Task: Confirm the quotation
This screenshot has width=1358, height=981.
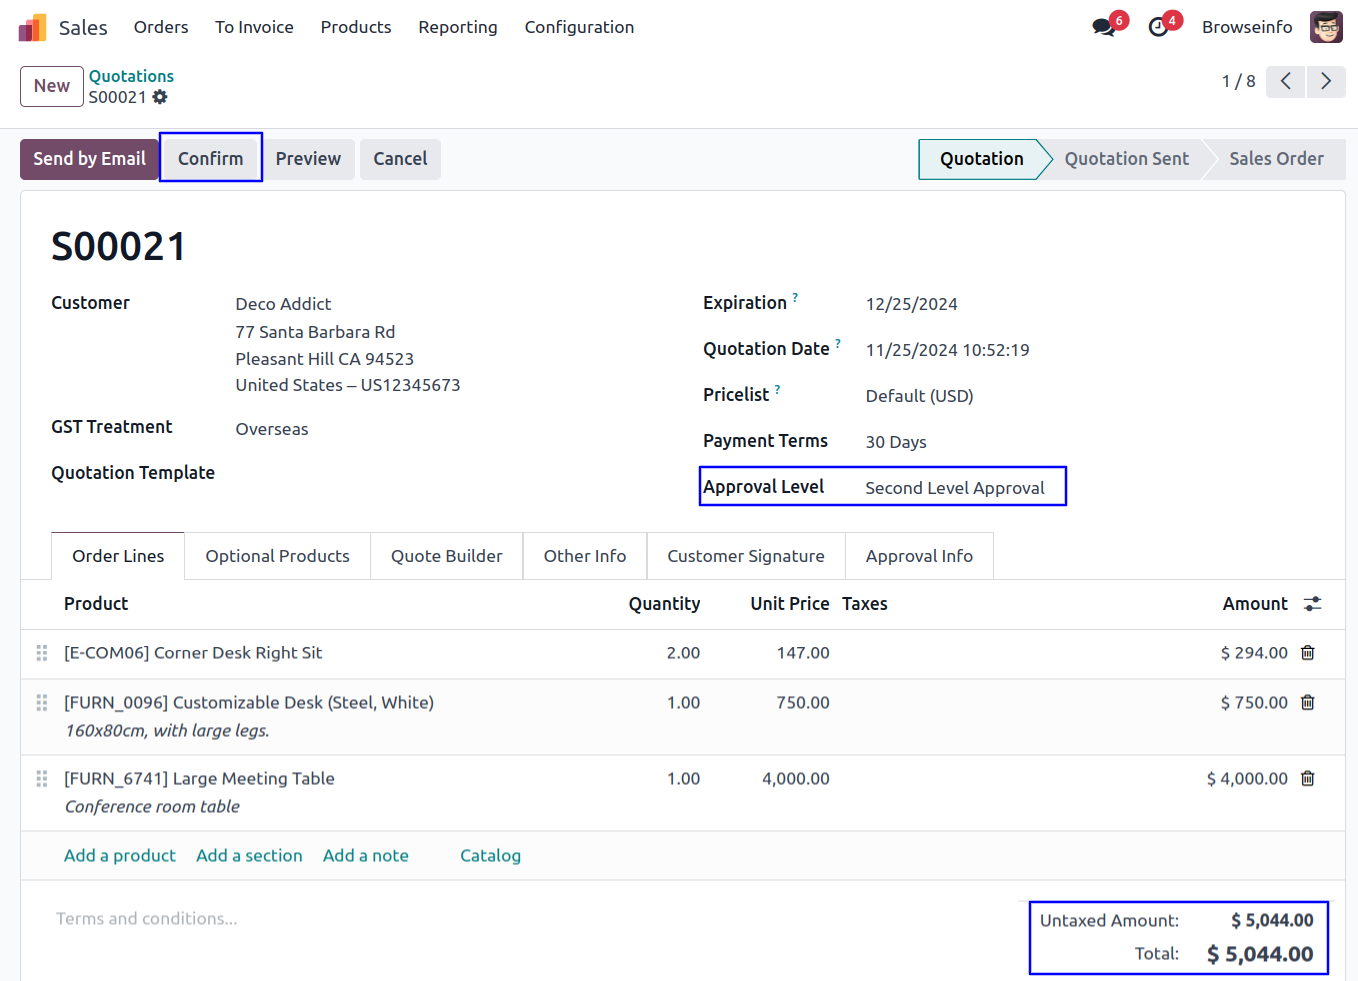Action: click(211, 159)
